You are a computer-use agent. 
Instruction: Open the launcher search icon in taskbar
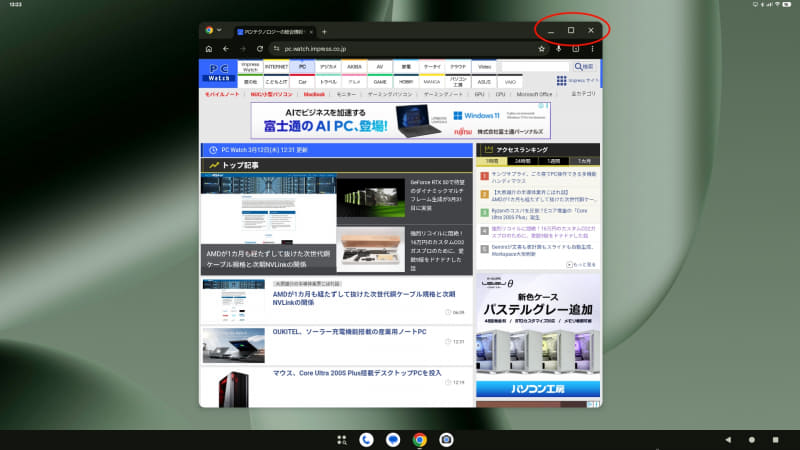pos(342,440)
